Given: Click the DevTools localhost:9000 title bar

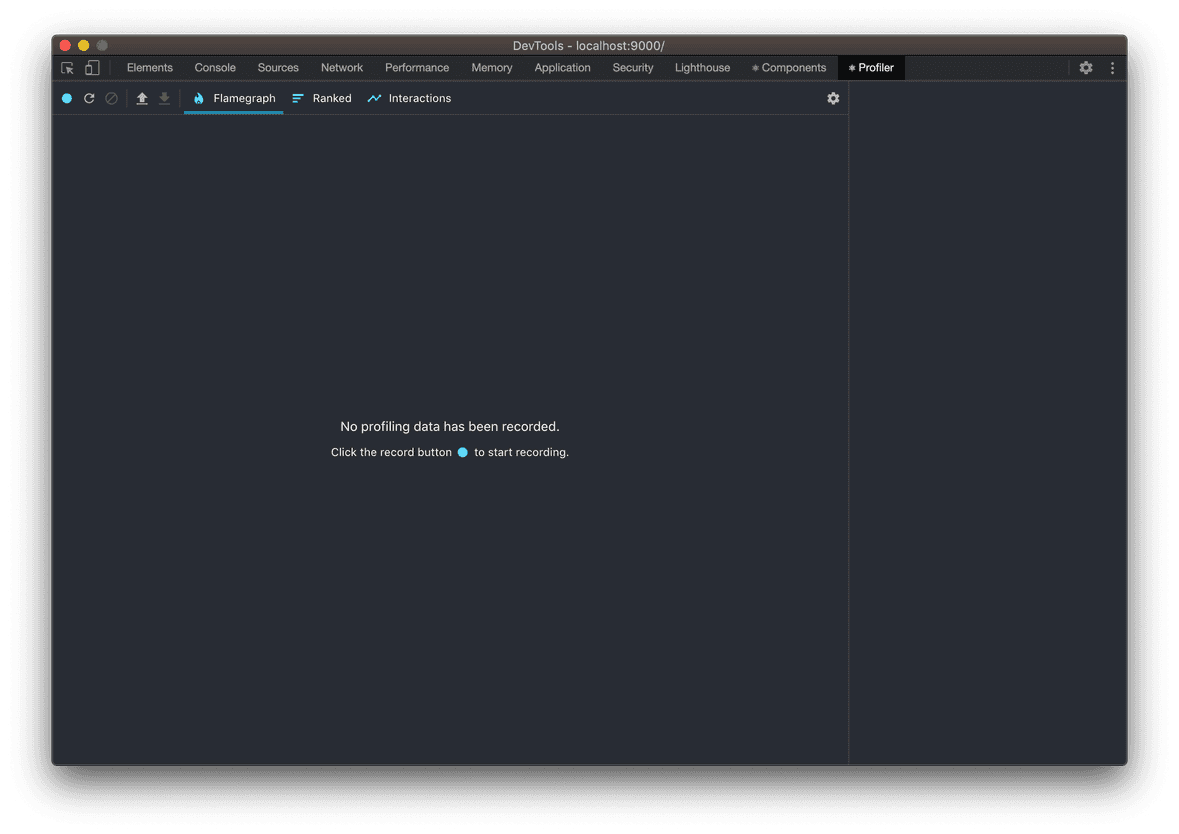Looking at the screenshot, I should 589,45.
